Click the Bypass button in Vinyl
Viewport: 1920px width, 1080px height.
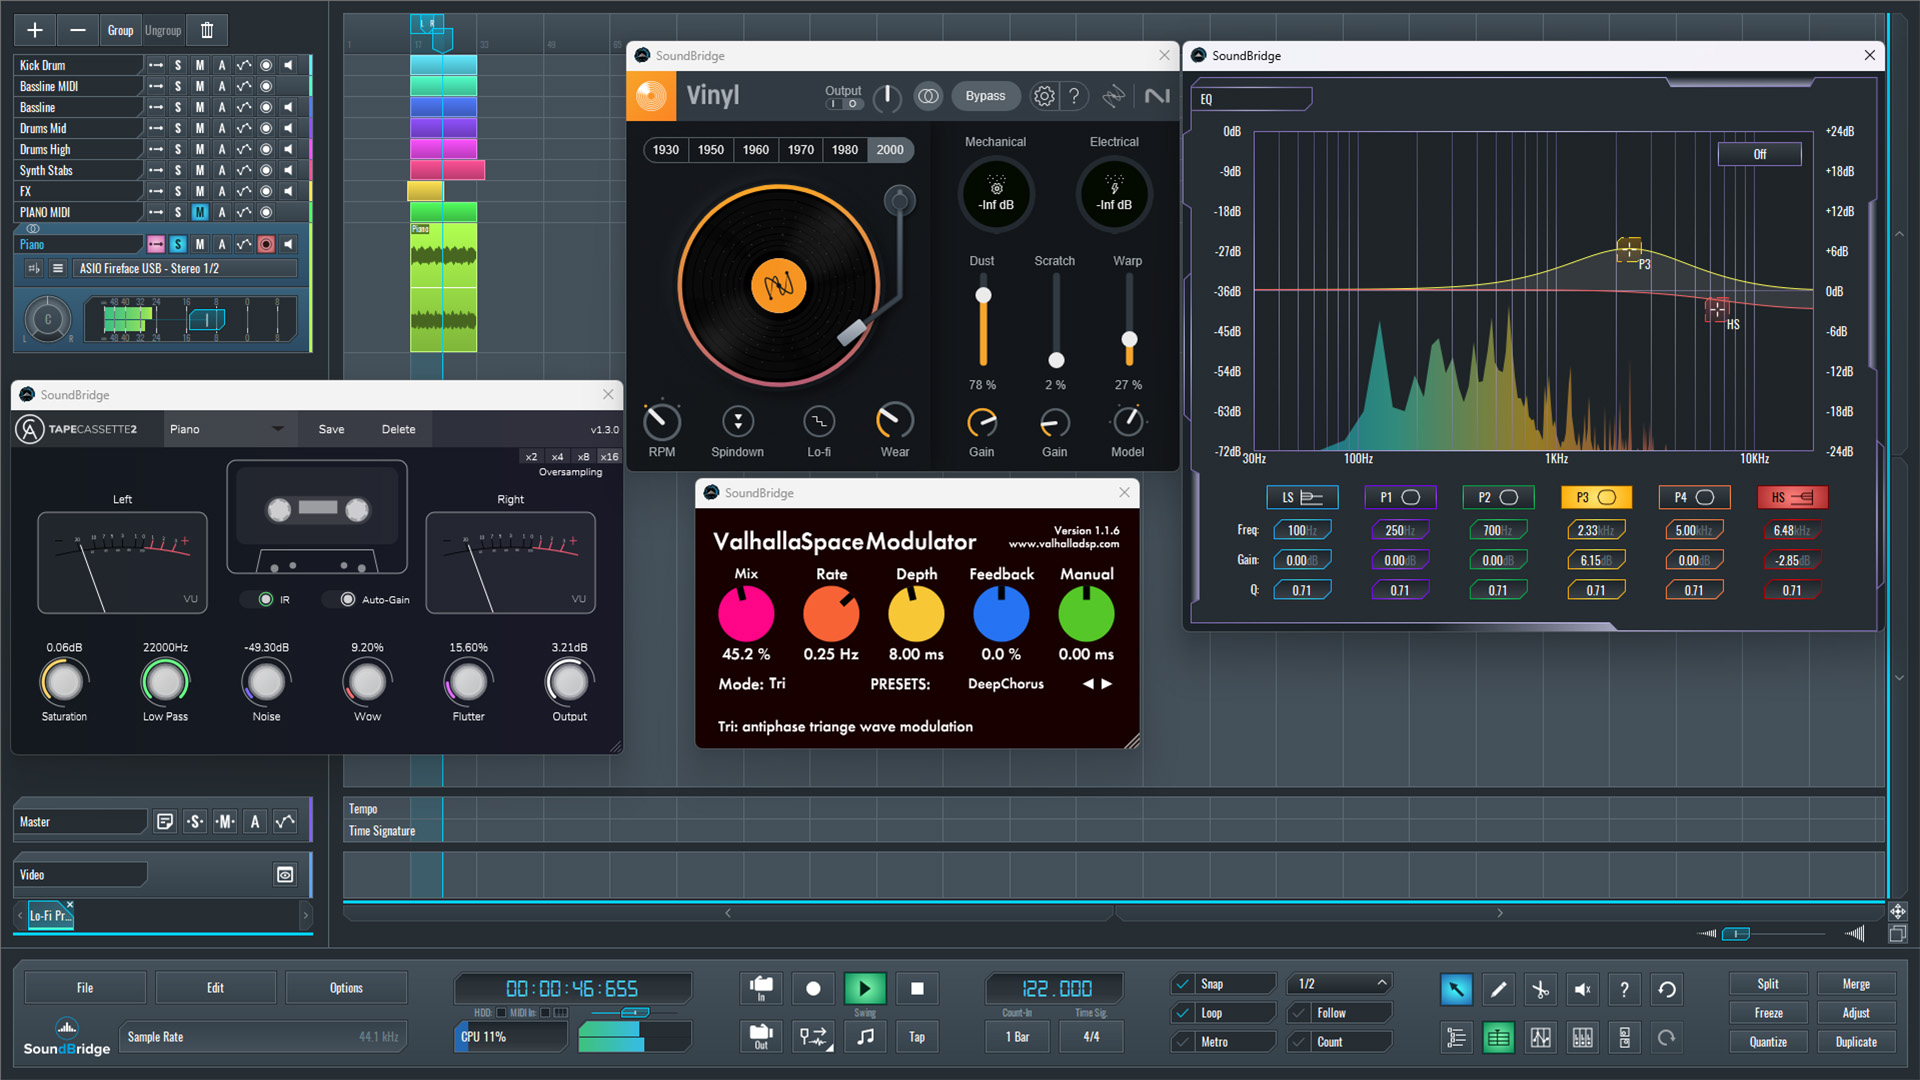pos(985,96)
